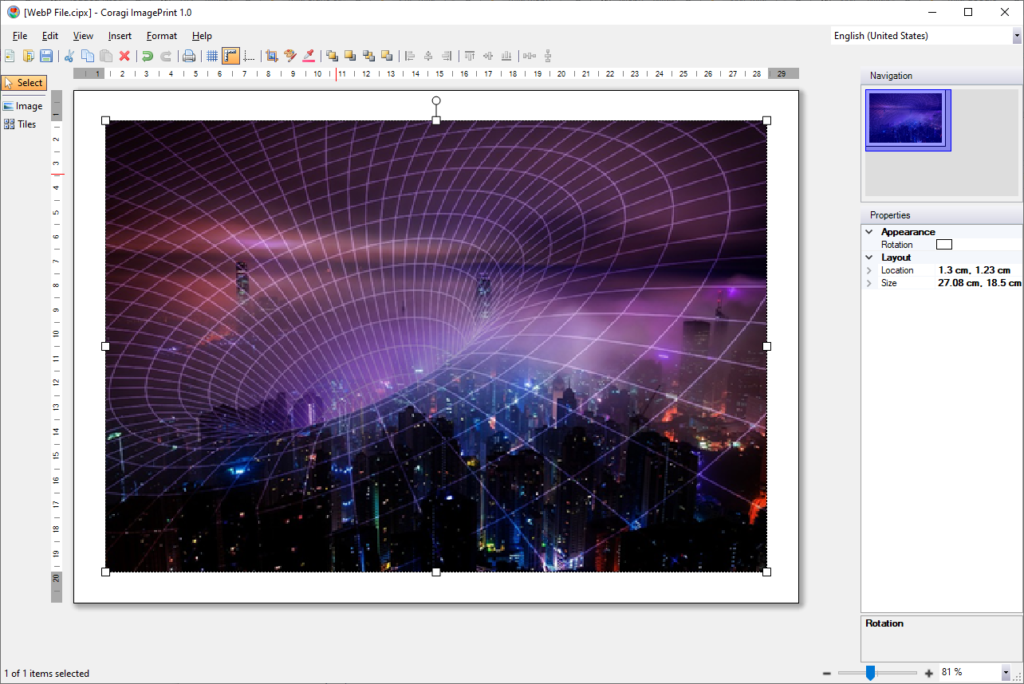The height and width of the screenshot is (684, 1024).
Task: Click the red X delete icon
Action: (124, 56)
